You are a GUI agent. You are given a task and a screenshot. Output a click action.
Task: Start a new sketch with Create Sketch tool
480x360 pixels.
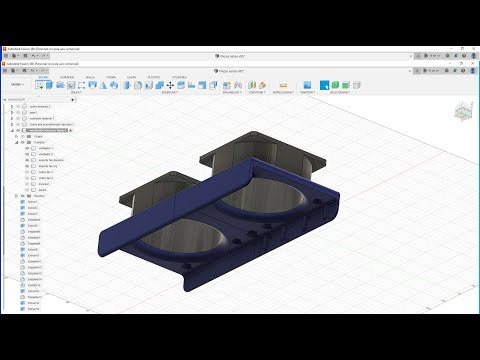click(39, 85)
